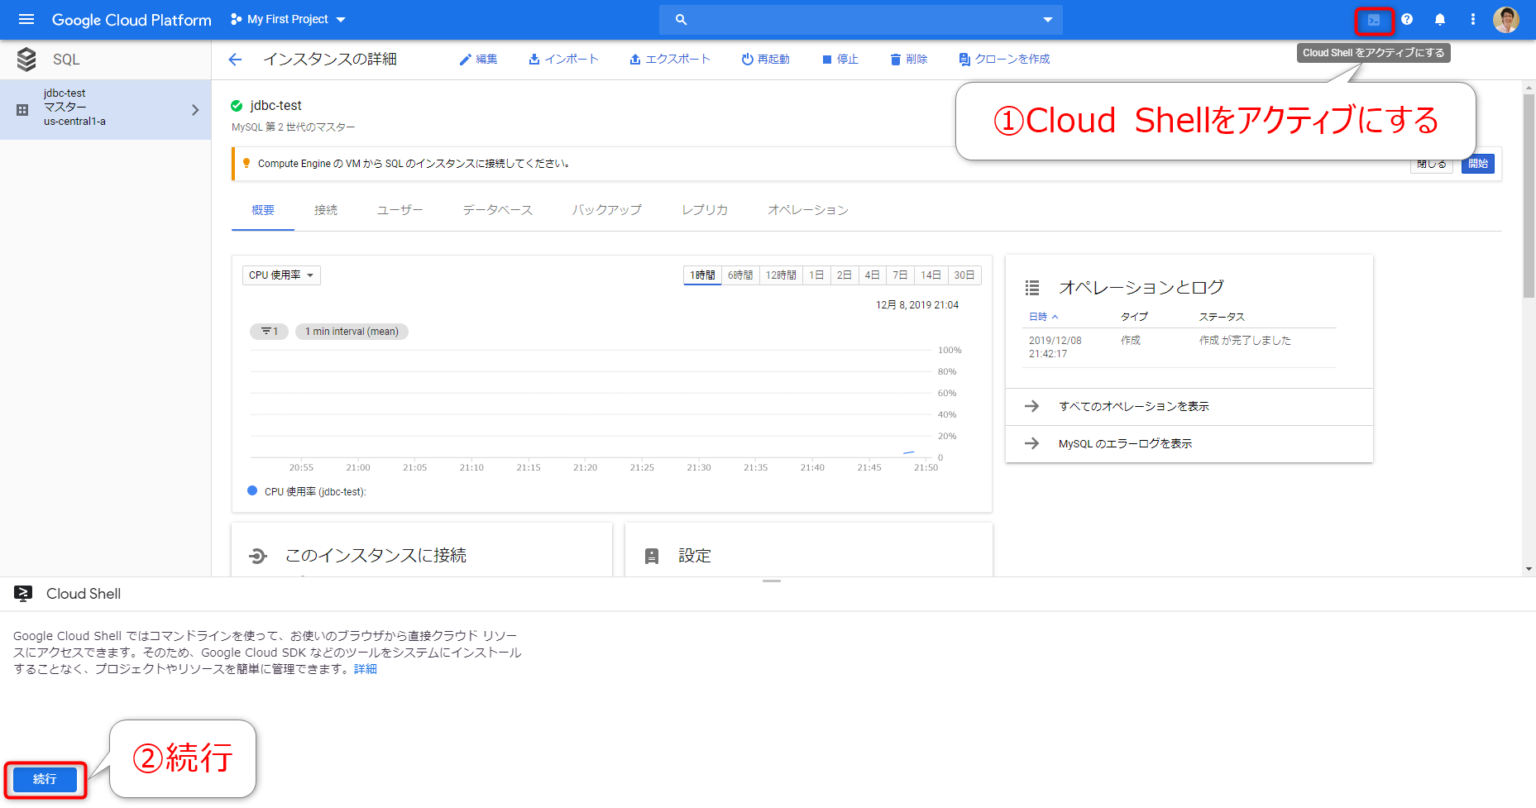Click the SQL product stack icon
The width and height of the screenshot is (1536, 808).
(x=27, y=59)
